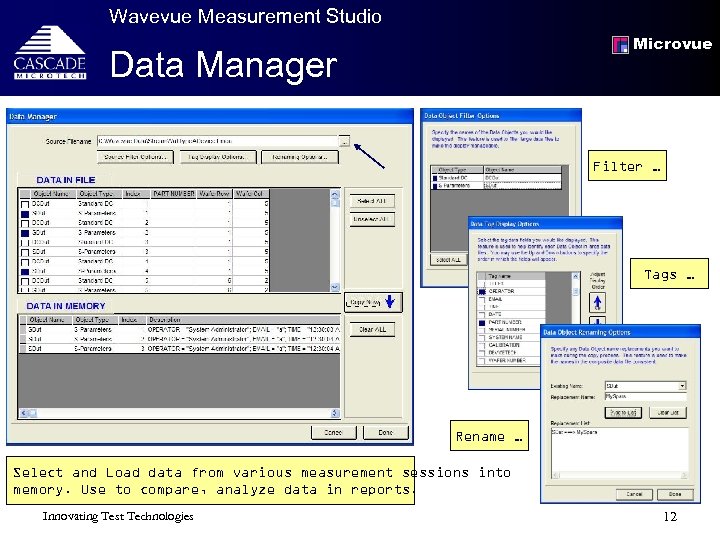
Task: Click the Replacement Name field
Action: (646, 397)
